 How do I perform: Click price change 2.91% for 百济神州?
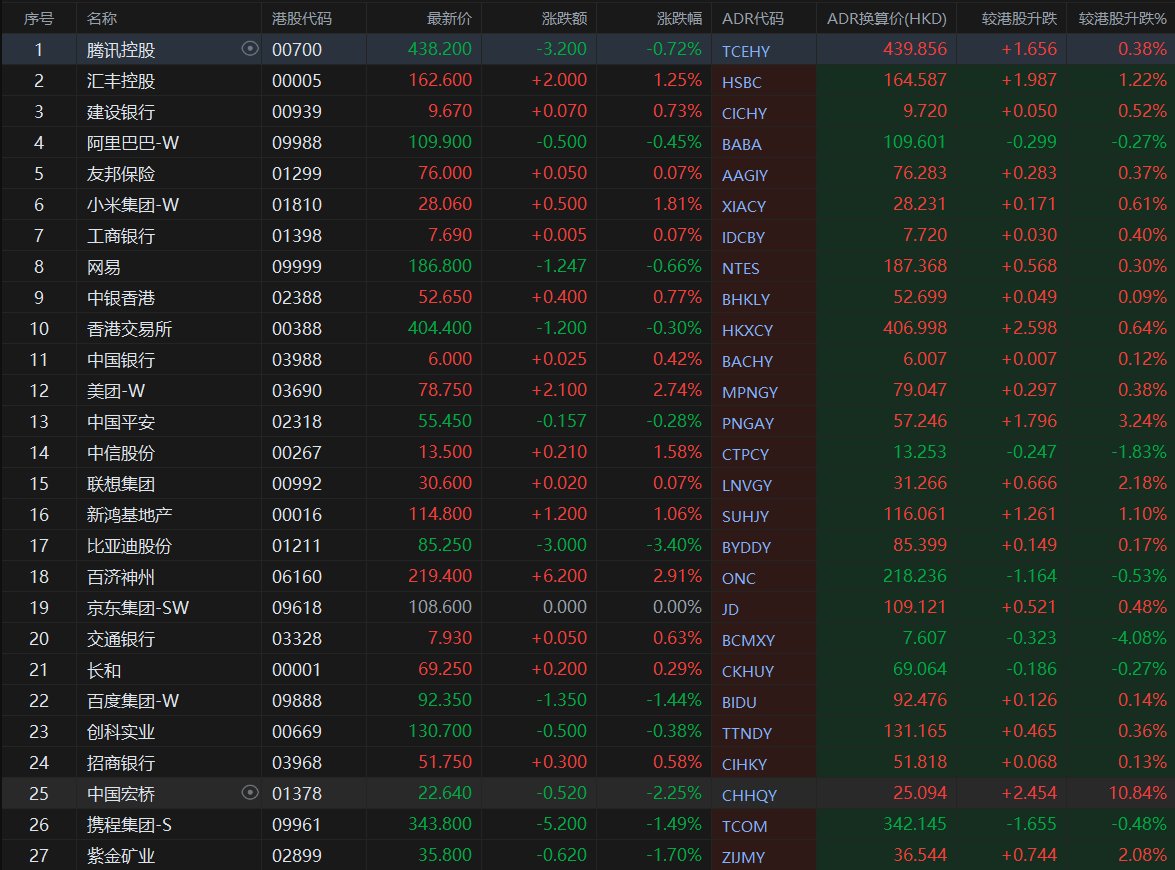coord(677,576)
